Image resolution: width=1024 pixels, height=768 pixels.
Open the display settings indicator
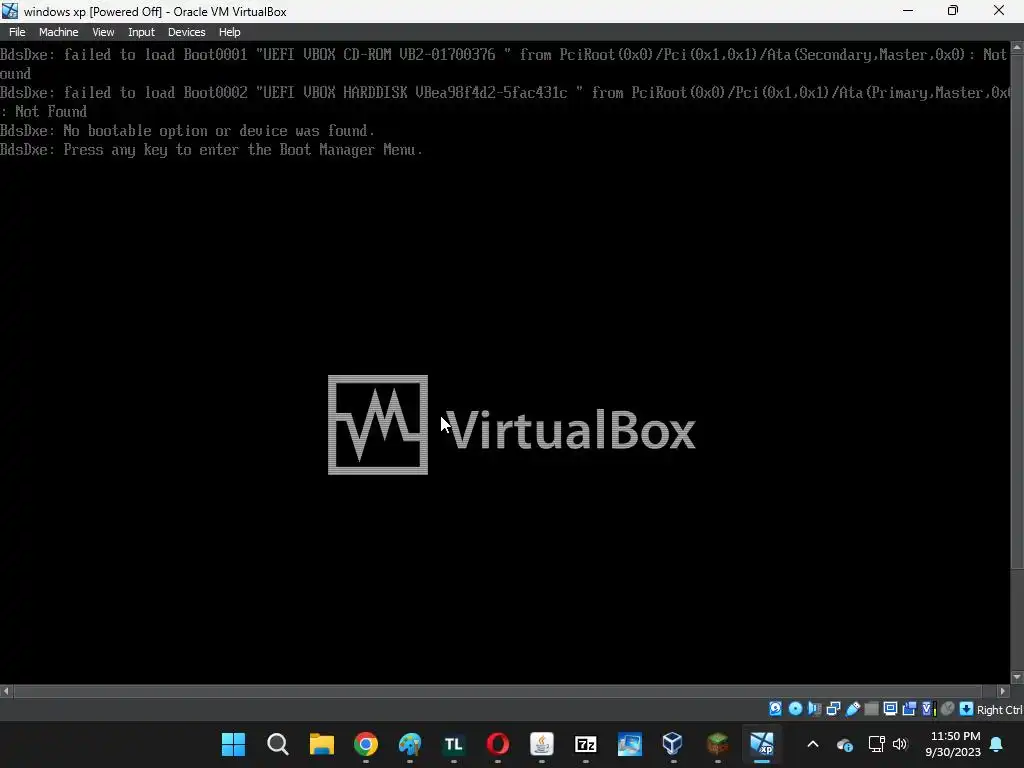[x=890, y=709]
